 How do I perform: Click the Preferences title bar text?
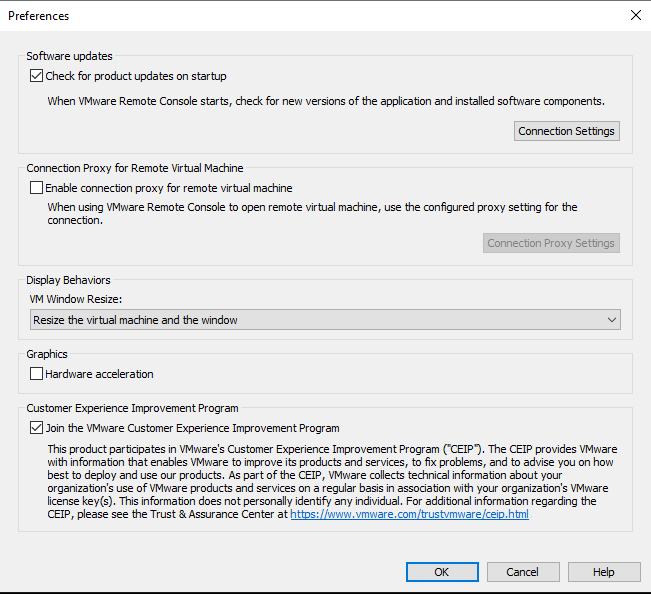coord(39,16)
